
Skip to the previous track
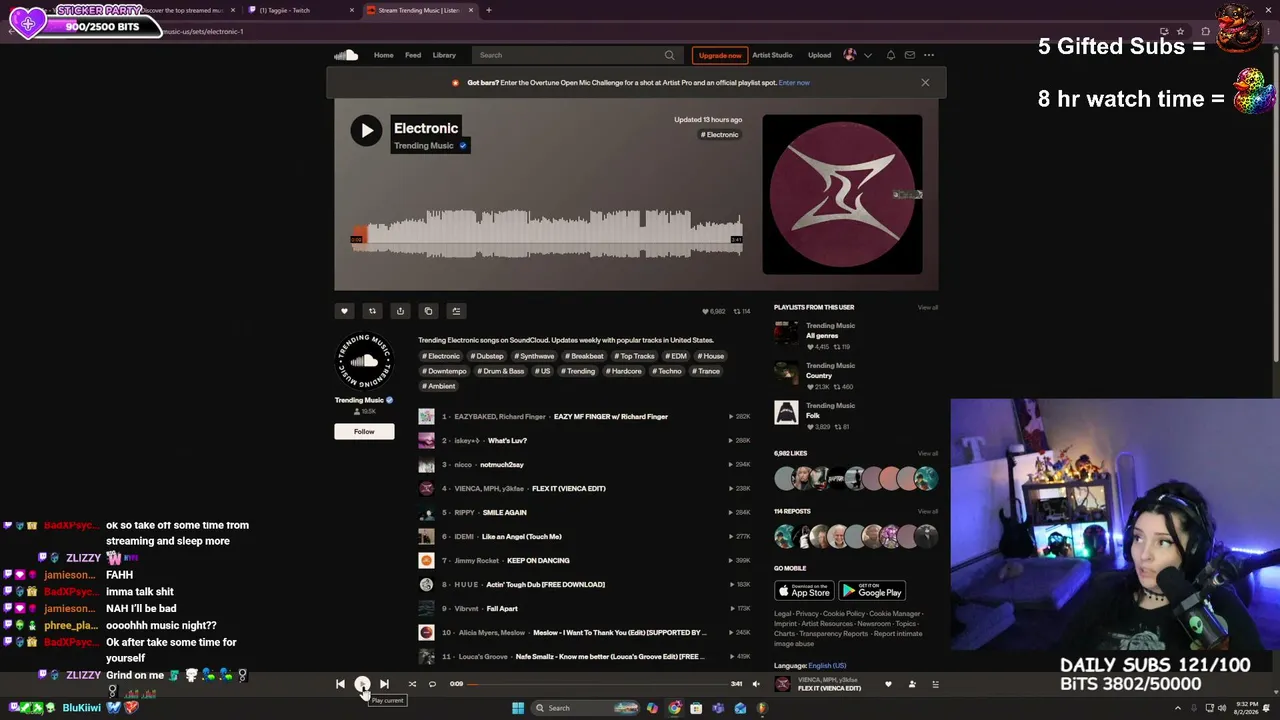click(340, 684)
